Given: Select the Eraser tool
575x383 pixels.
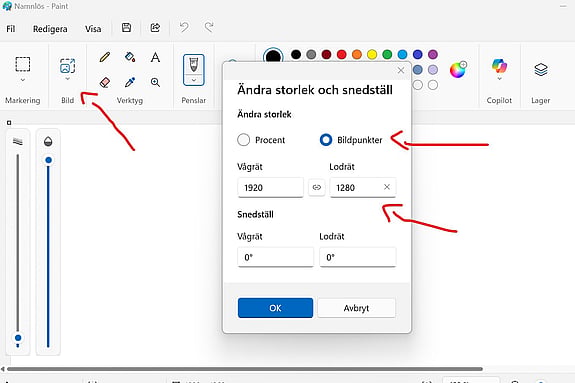Looking at the screenshot, I should [x=105, y=82].
